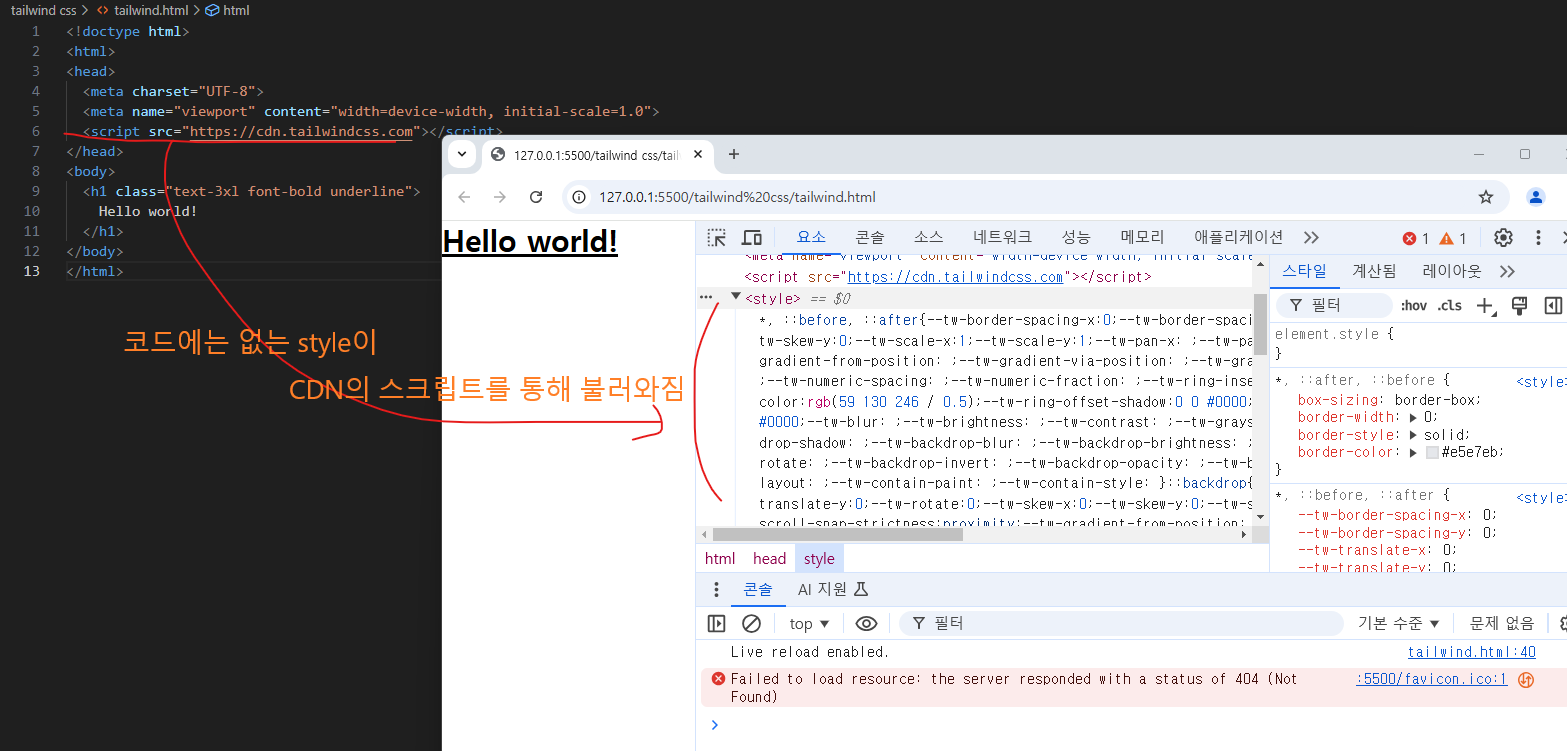The image size is (1567, 751).
Task: Switch to the 메모리 panel tab
Action: pyautogui.click(x=1142, y=238)
